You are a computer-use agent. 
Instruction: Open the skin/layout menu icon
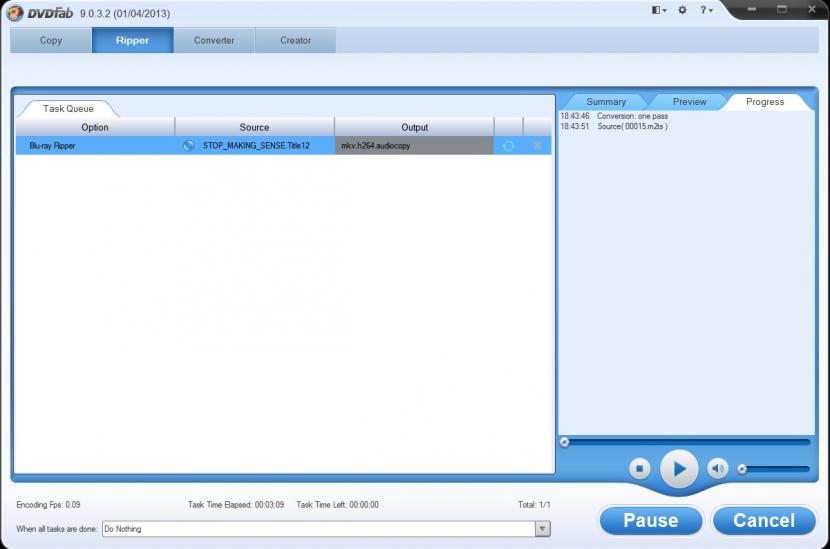click(658, 10)
